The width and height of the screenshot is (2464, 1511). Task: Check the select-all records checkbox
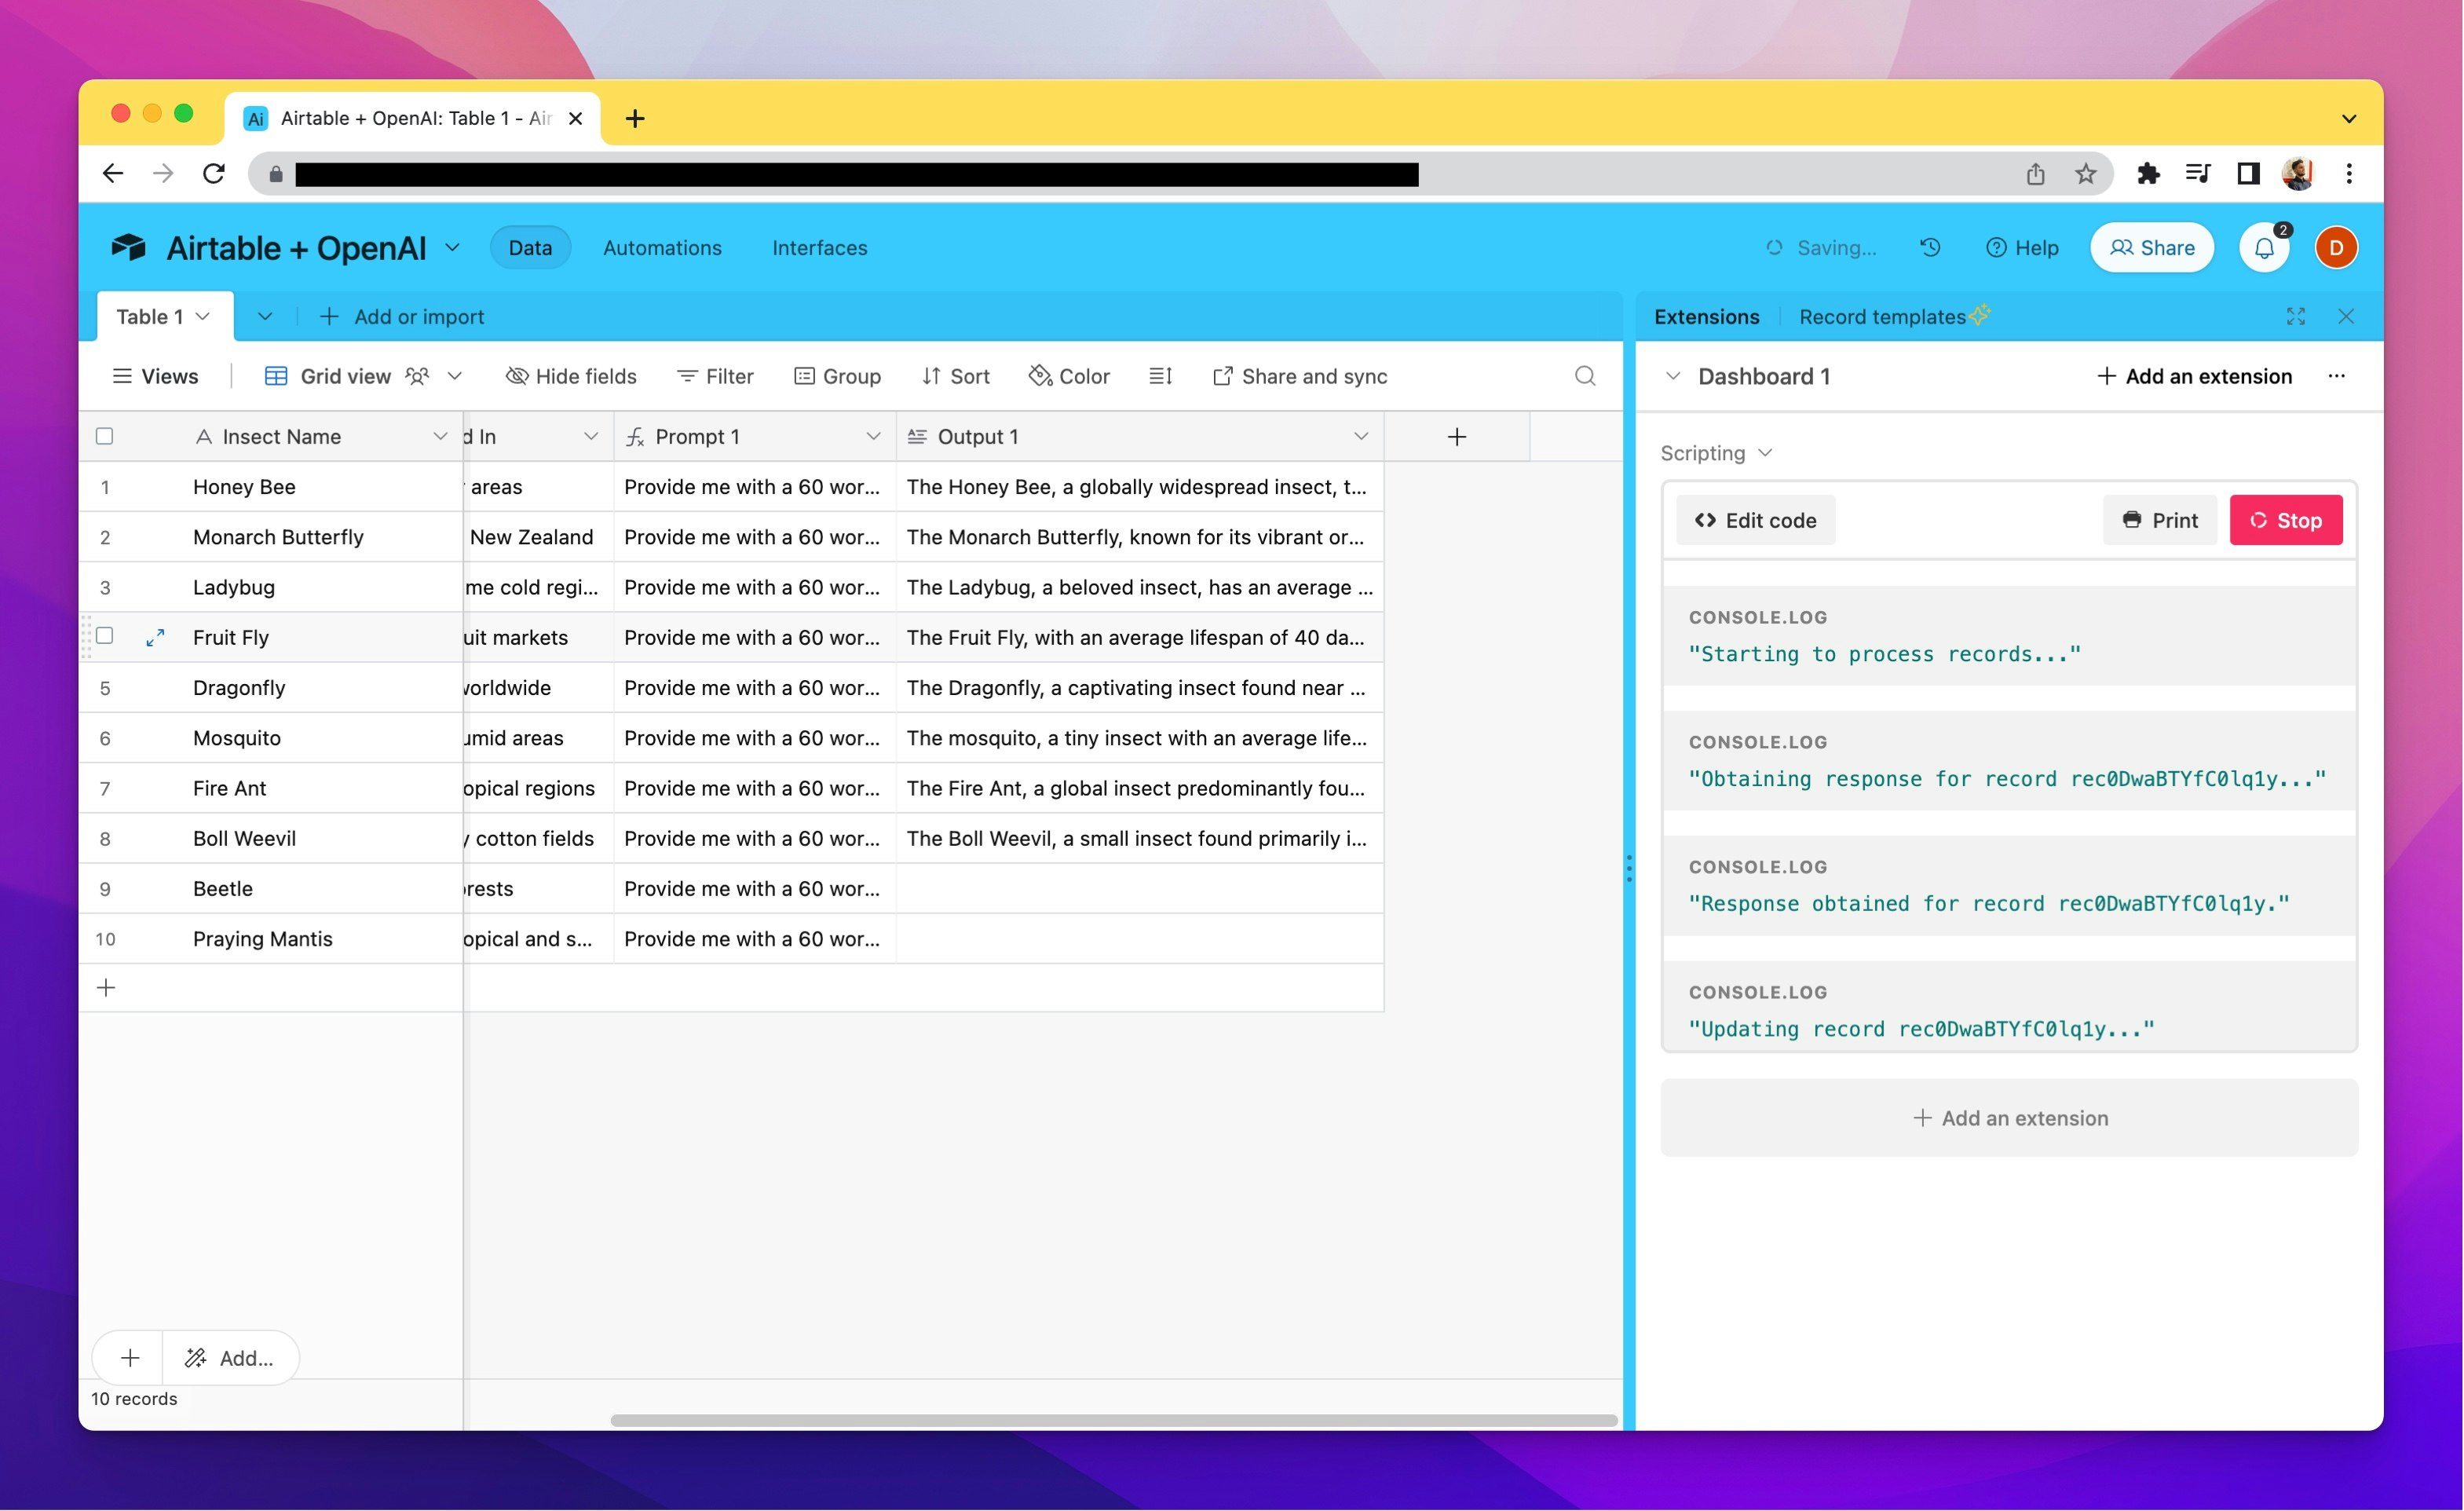tap(104, 436)
